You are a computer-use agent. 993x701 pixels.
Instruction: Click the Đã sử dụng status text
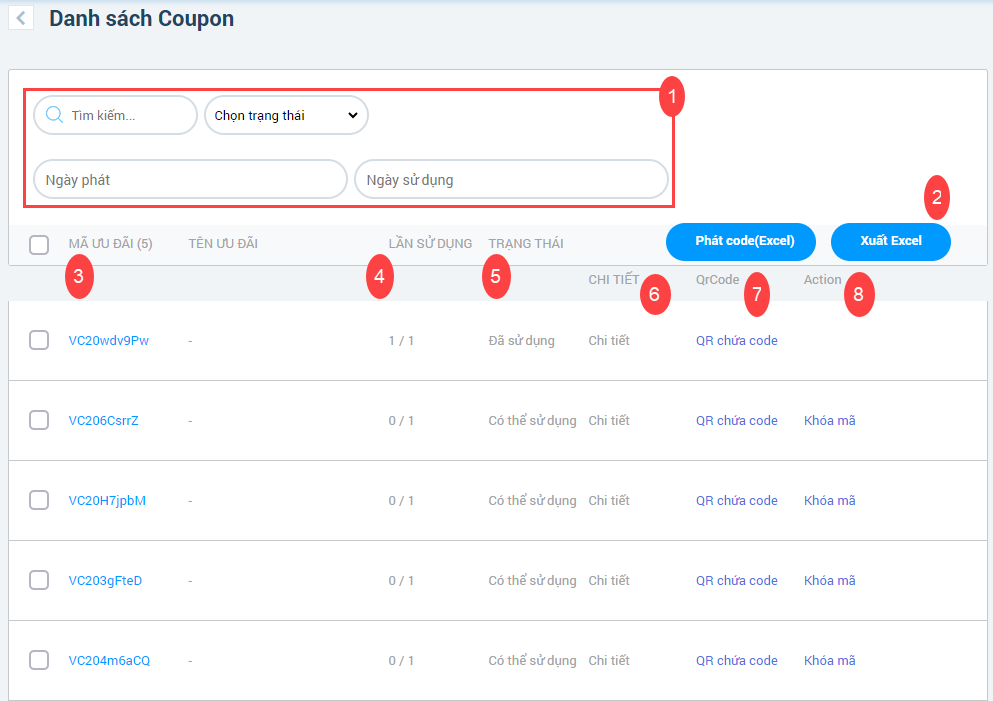tap(521, 341)
